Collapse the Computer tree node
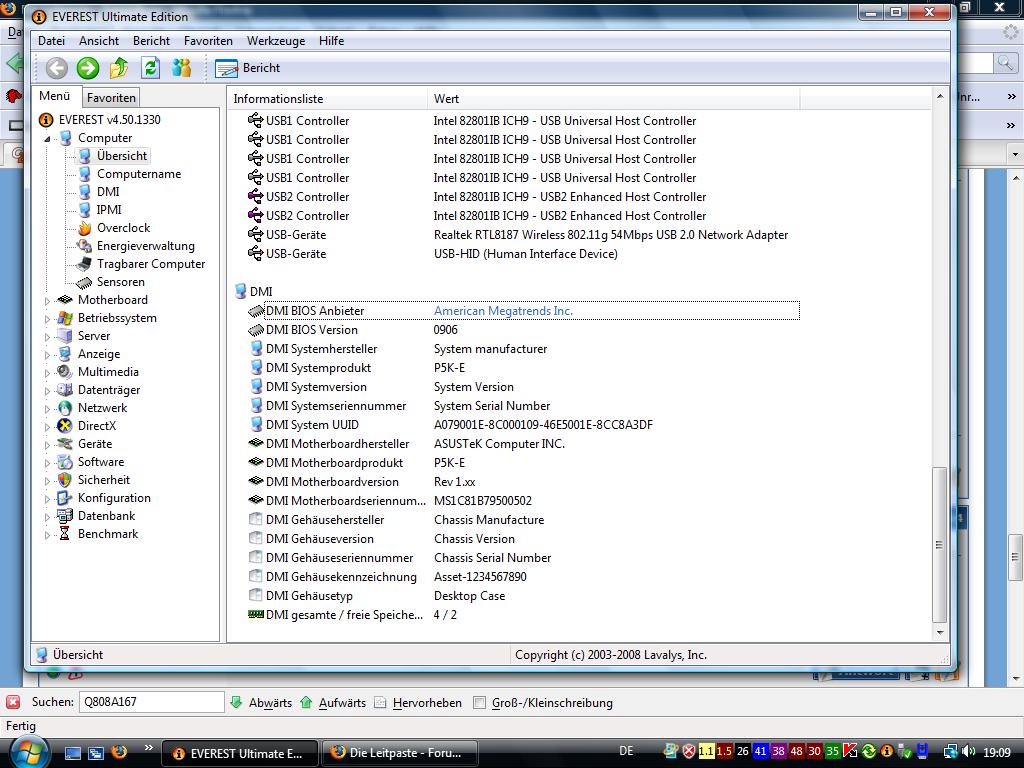 click(x=47, y=138)
